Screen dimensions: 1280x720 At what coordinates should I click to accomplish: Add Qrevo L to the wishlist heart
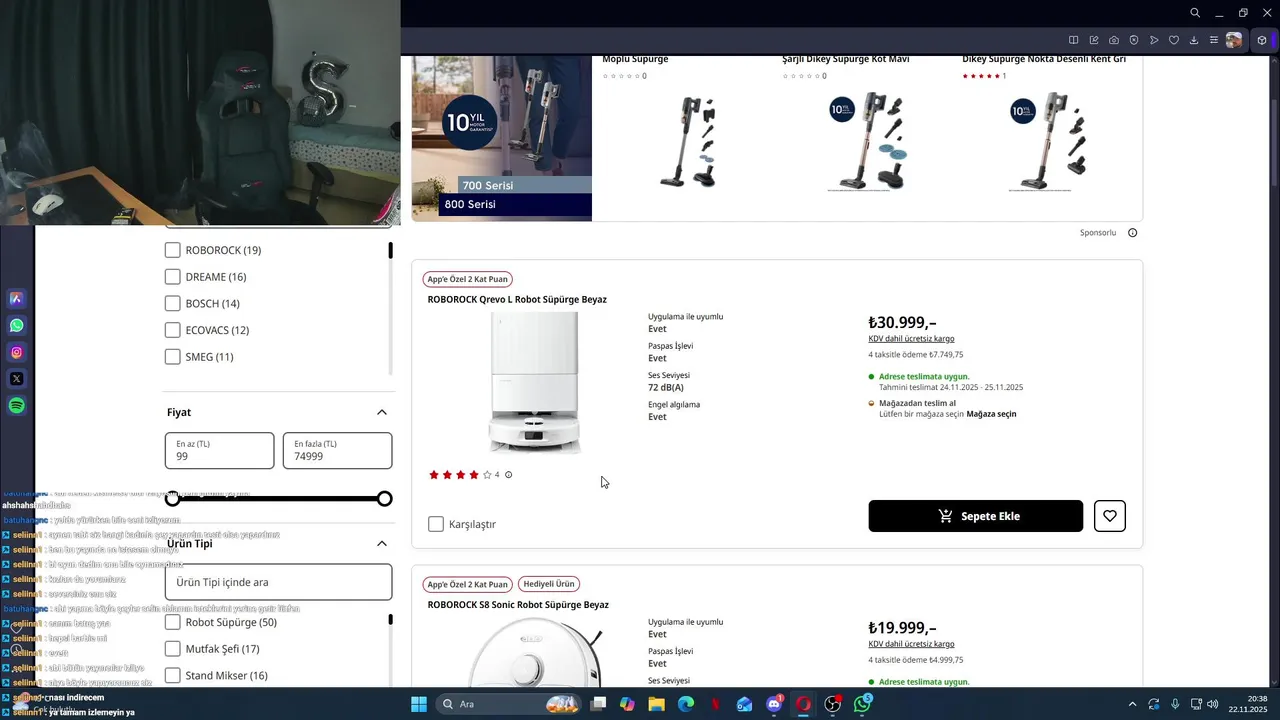[x=1110, y=516]
